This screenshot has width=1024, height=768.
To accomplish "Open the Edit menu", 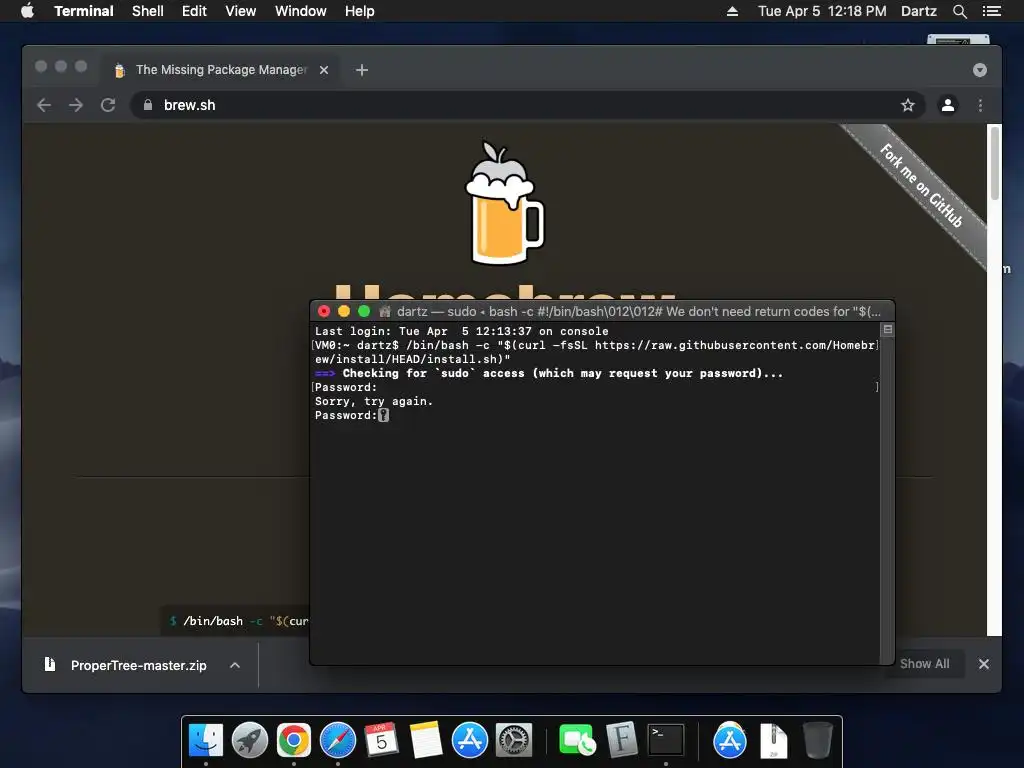I will point(194,11).
